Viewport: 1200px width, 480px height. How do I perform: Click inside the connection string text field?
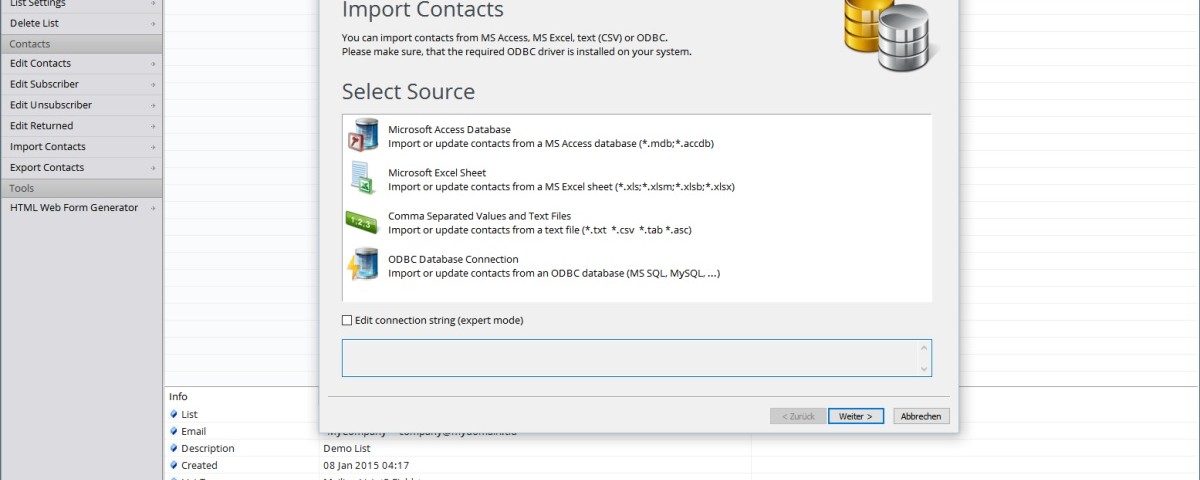point(630,358)
